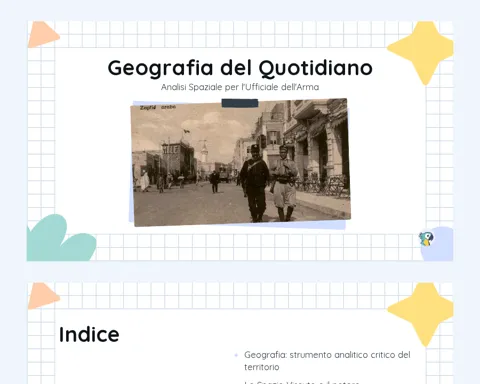Open the vintage street postcard photo
Image resolution: width=480 pixels, height=384 pixels.
pos(240,162)
